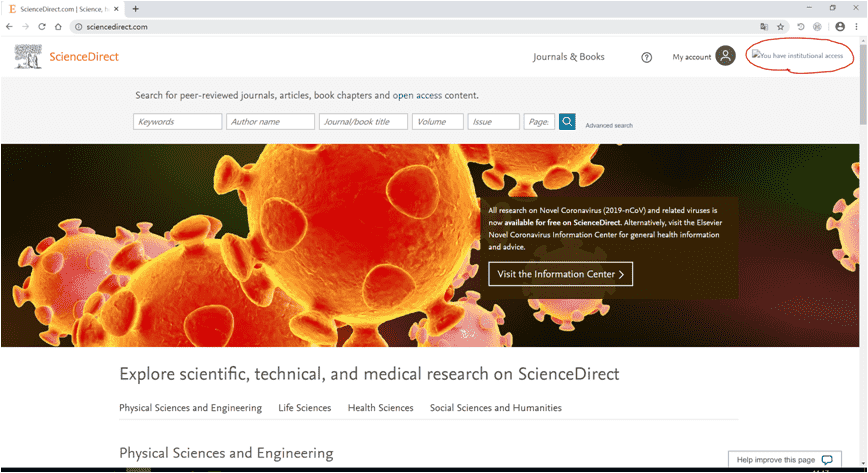The height and width of the screenshot is (473, 868).
Task: Click Help improve this page feedback button
Action: 784,459
